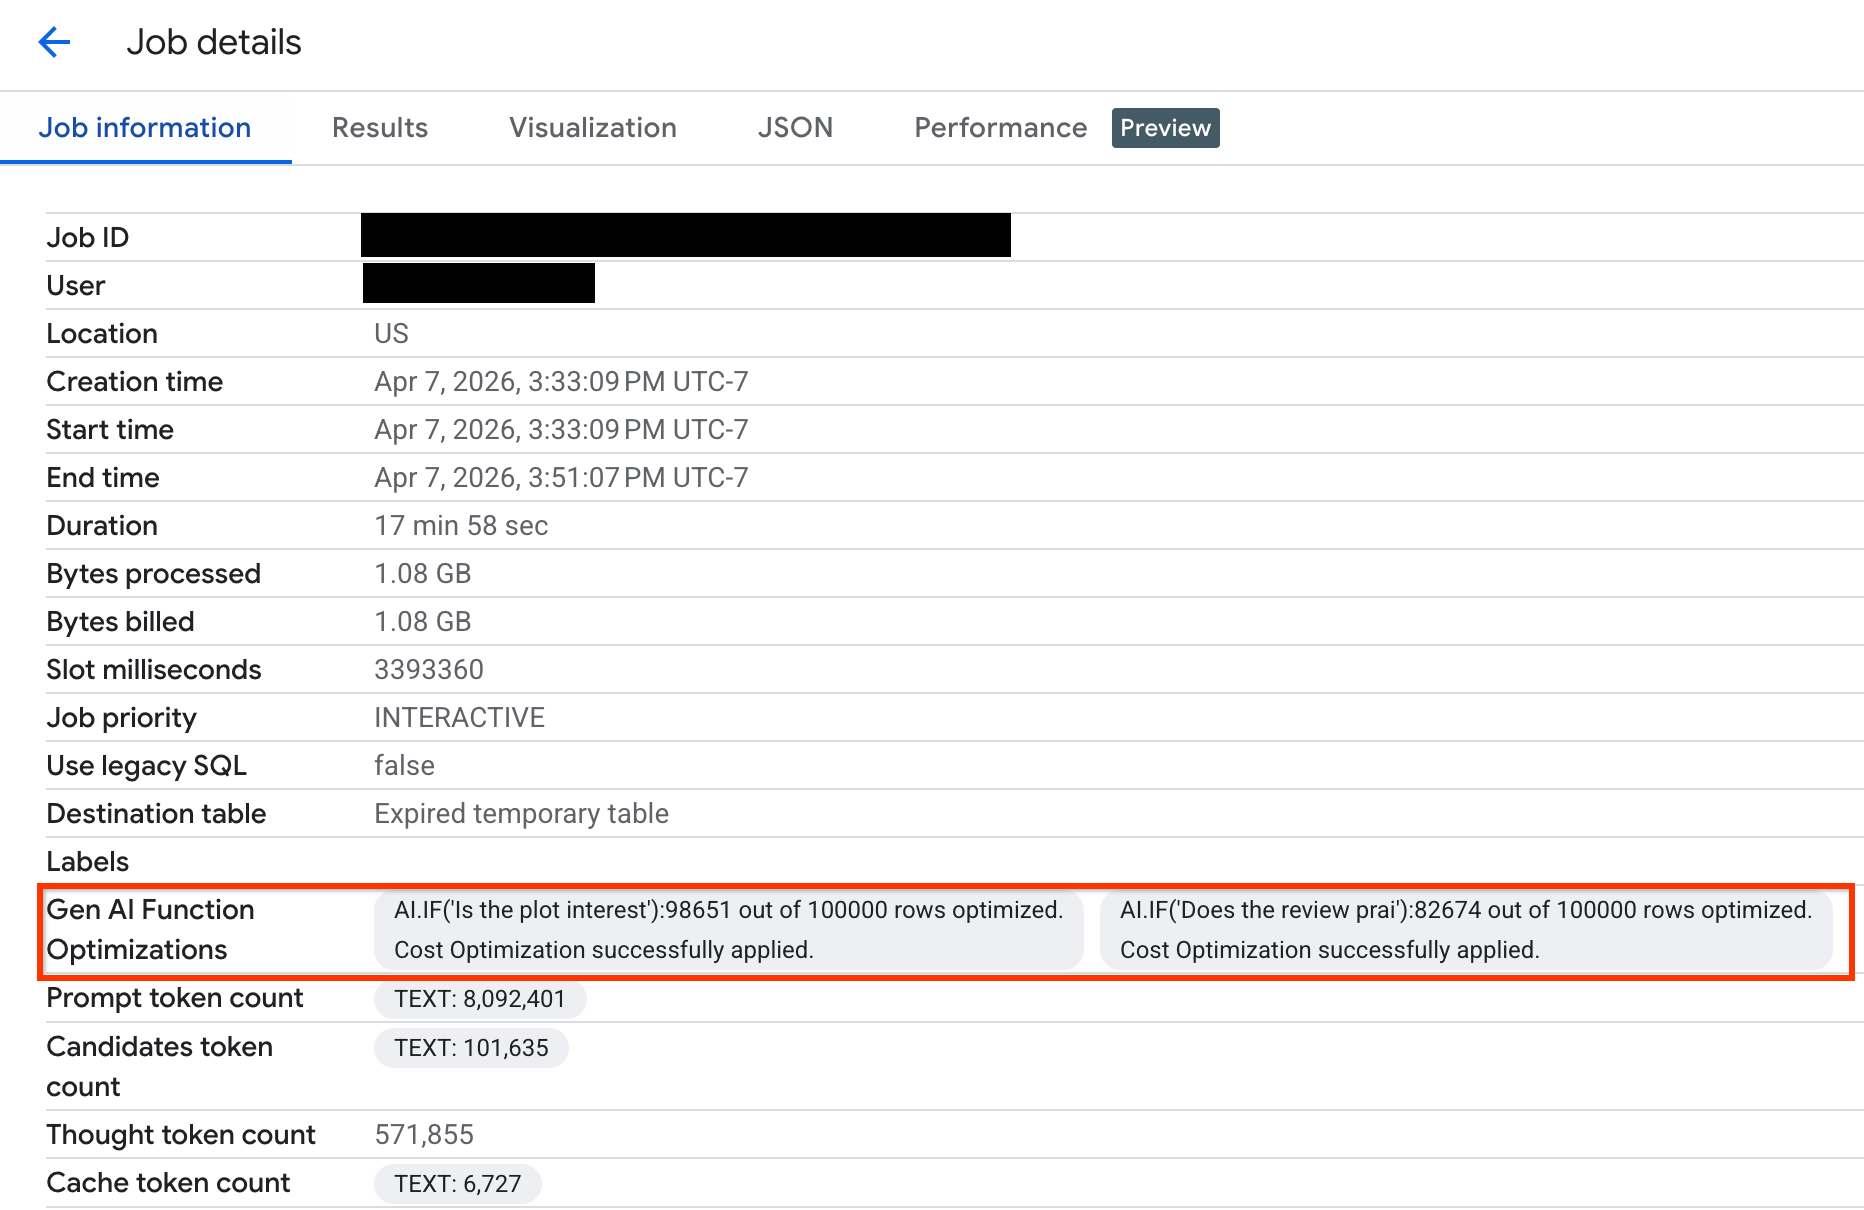The width and height of the screenshot is (1864, 1210).
Task: Open the Performance tab
Action: click(x=999, y=127)
